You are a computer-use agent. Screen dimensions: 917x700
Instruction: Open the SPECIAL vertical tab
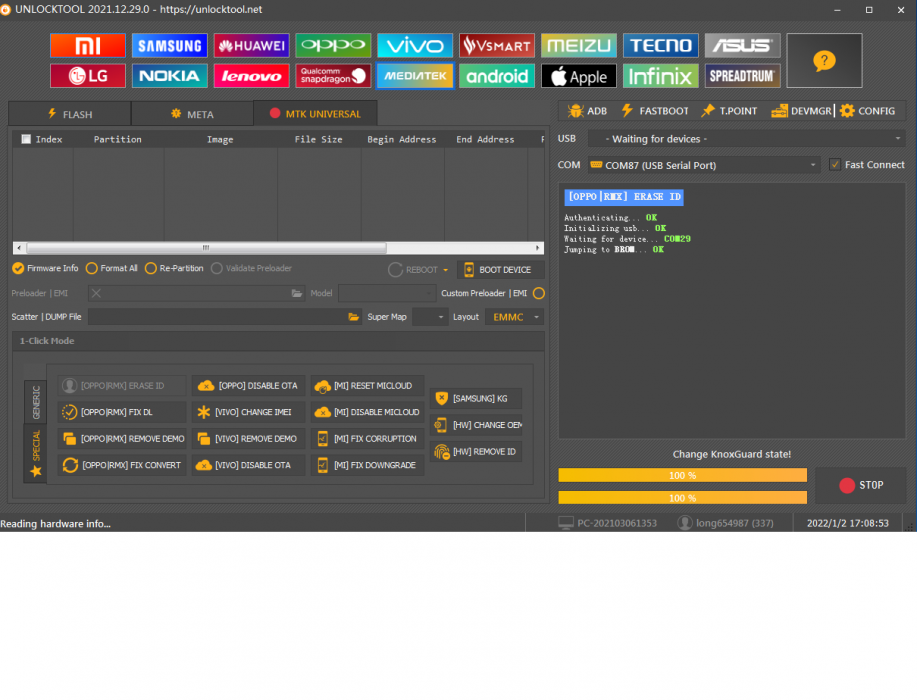pyautogui.click(x=36, y=453)
